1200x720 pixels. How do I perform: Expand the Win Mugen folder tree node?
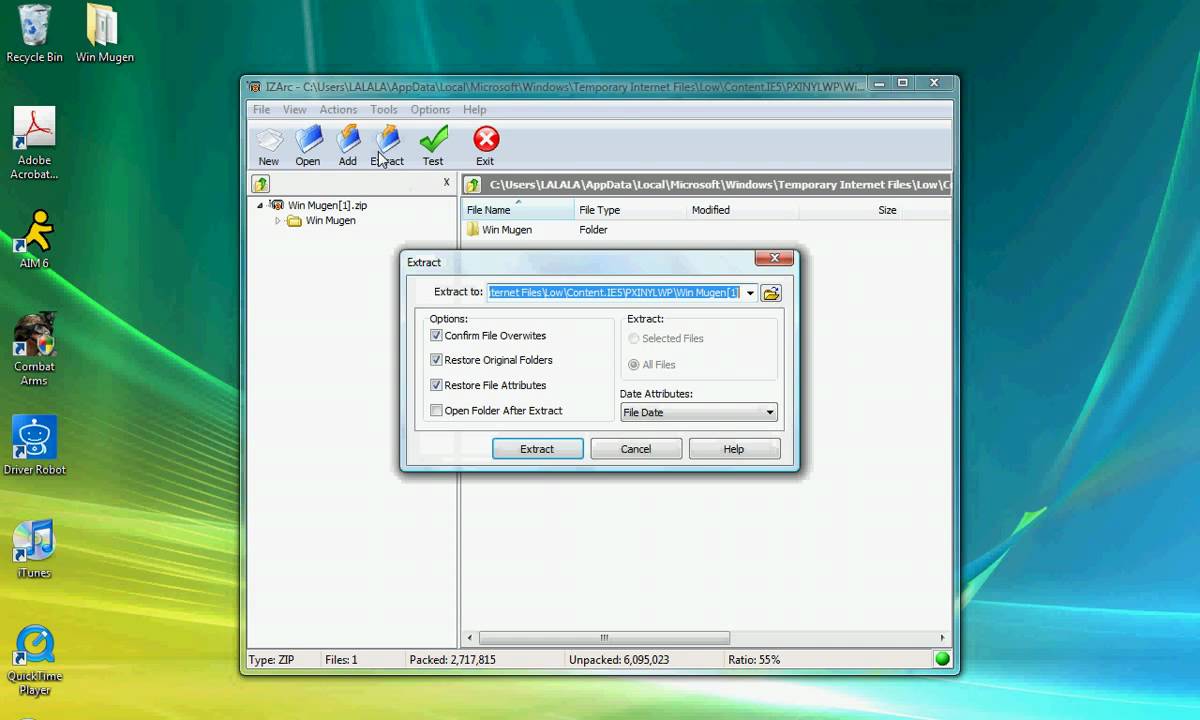tap(278, 221)
